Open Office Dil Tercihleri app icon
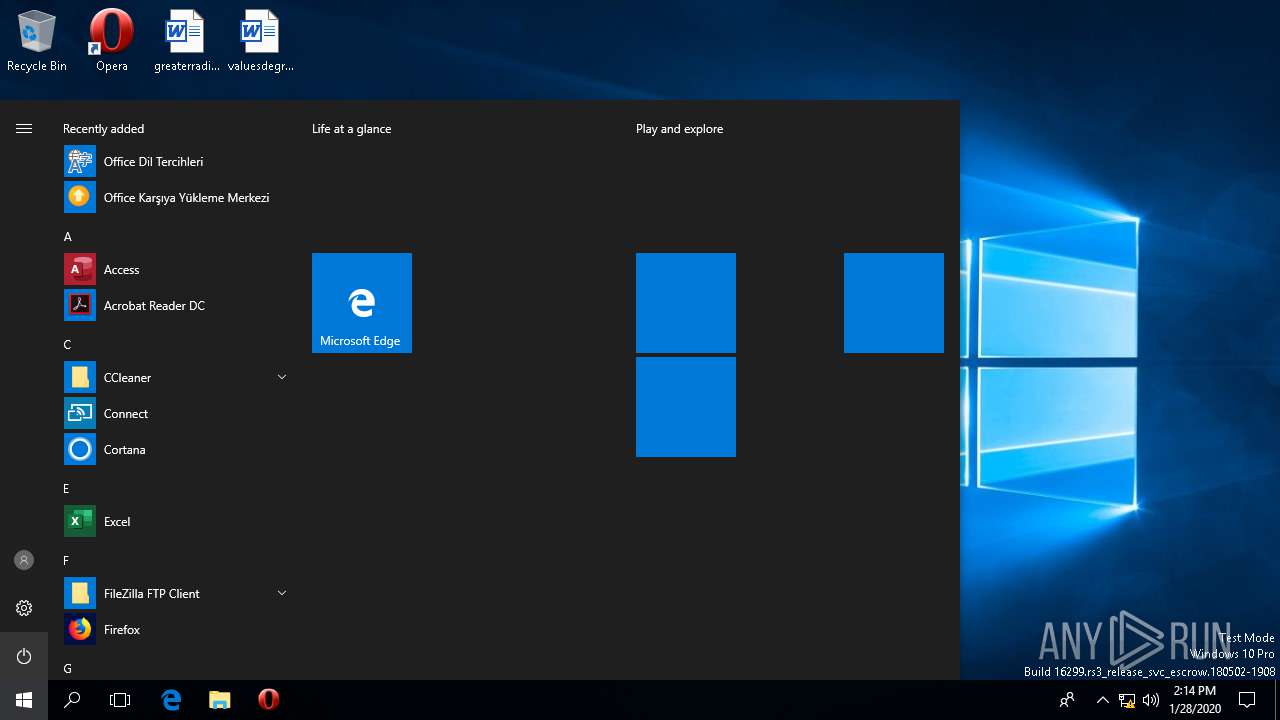The width and height of the screenshot is (1280, 720). pos(80,162)
